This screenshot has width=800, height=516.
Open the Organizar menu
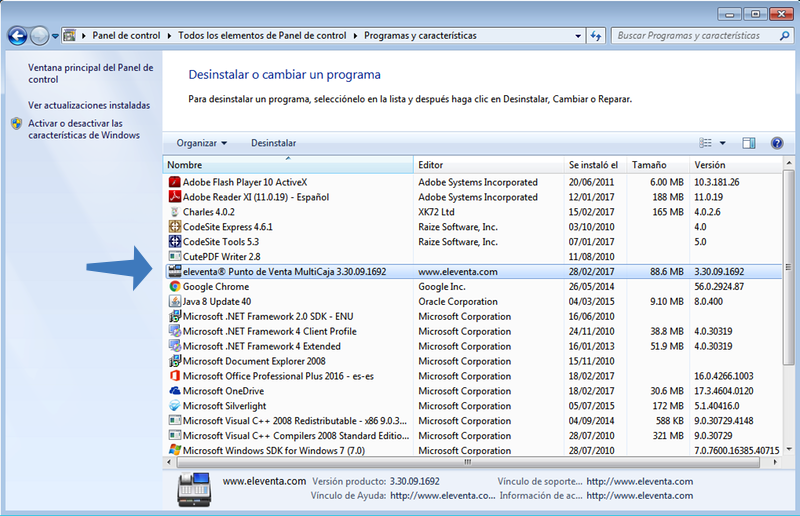click(x=202, y=143)
